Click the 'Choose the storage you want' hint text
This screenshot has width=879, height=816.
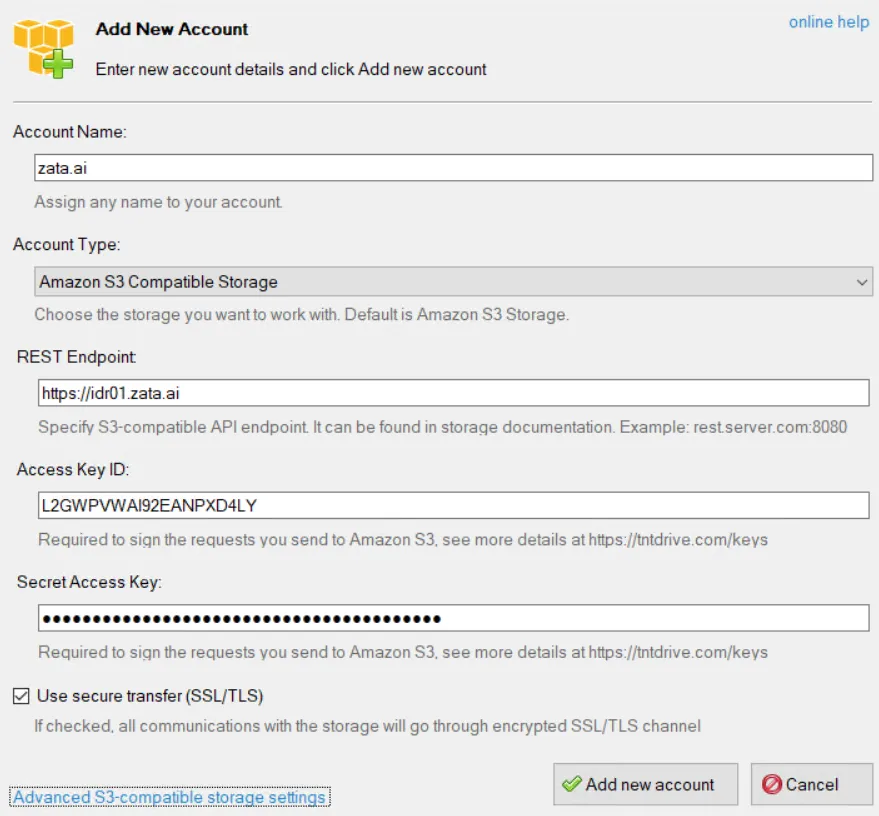pos(302,315)
